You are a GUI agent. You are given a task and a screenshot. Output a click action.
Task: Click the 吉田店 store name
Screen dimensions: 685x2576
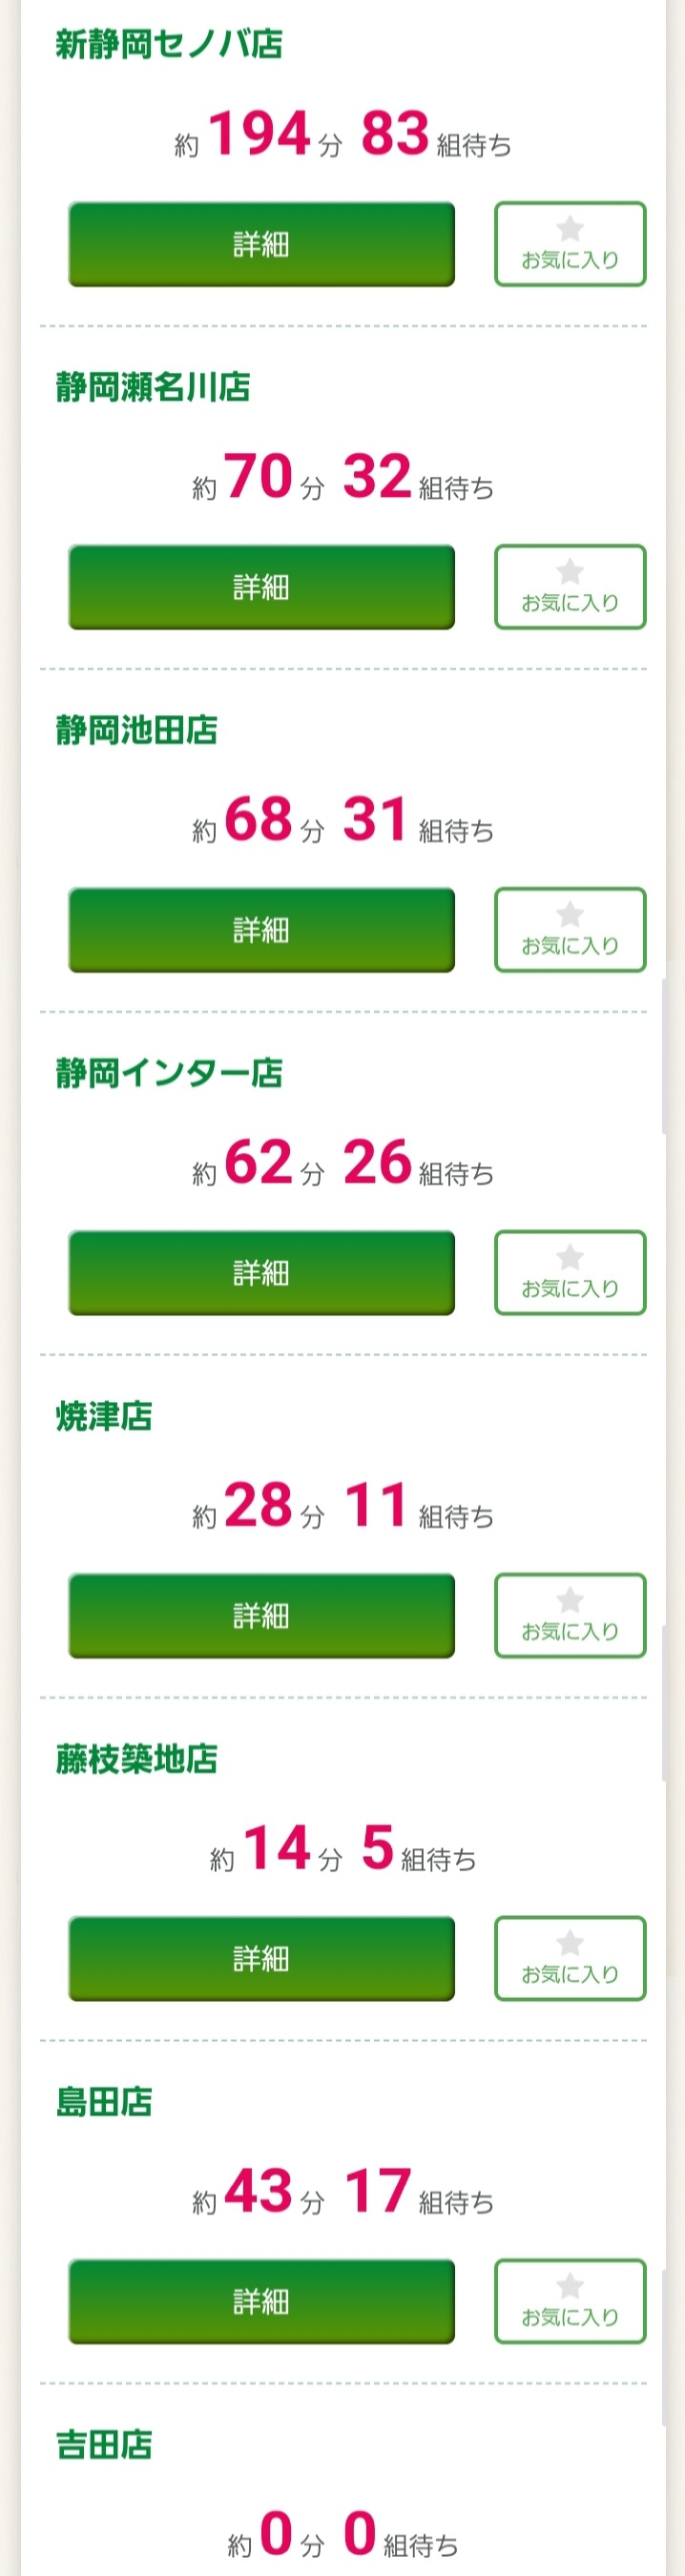[x=104, y=2444]
